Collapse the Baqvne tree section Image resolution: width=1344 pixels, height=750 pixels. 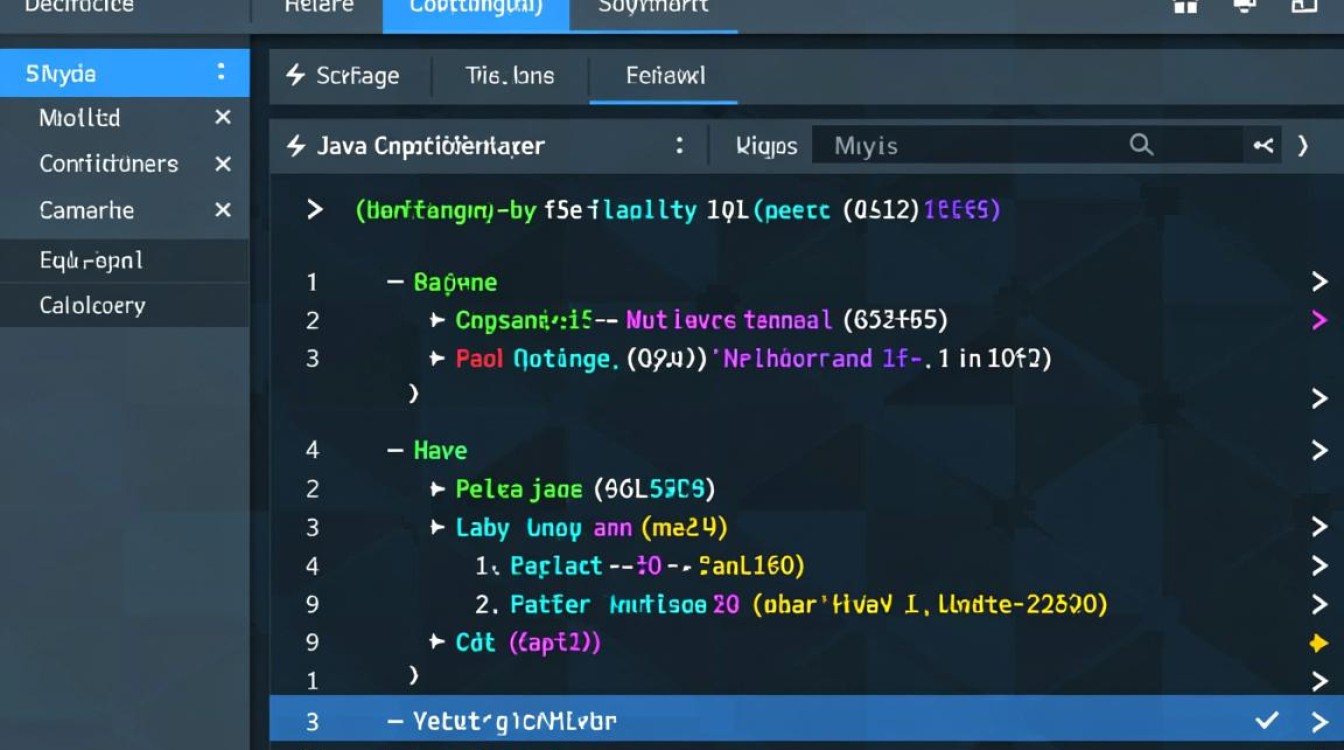tap(396, 283)
